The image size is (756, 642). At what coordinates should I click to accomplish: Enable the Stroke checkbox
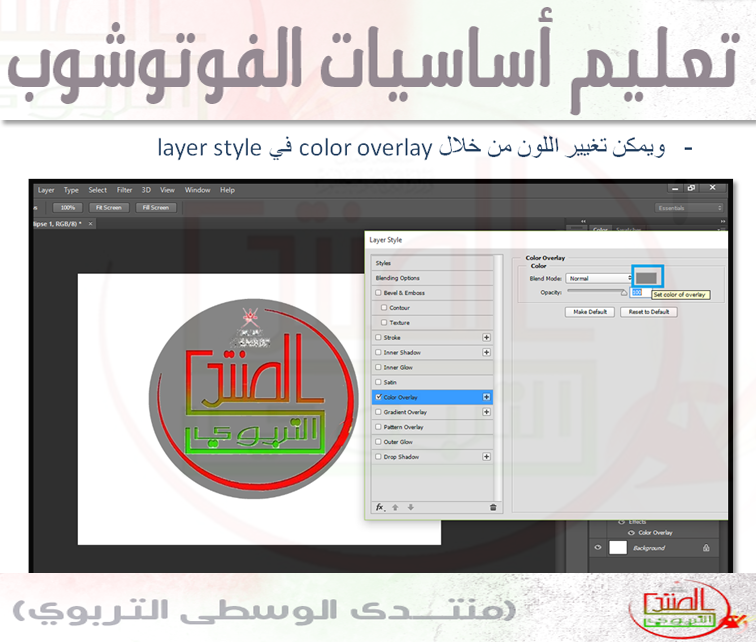378,337
